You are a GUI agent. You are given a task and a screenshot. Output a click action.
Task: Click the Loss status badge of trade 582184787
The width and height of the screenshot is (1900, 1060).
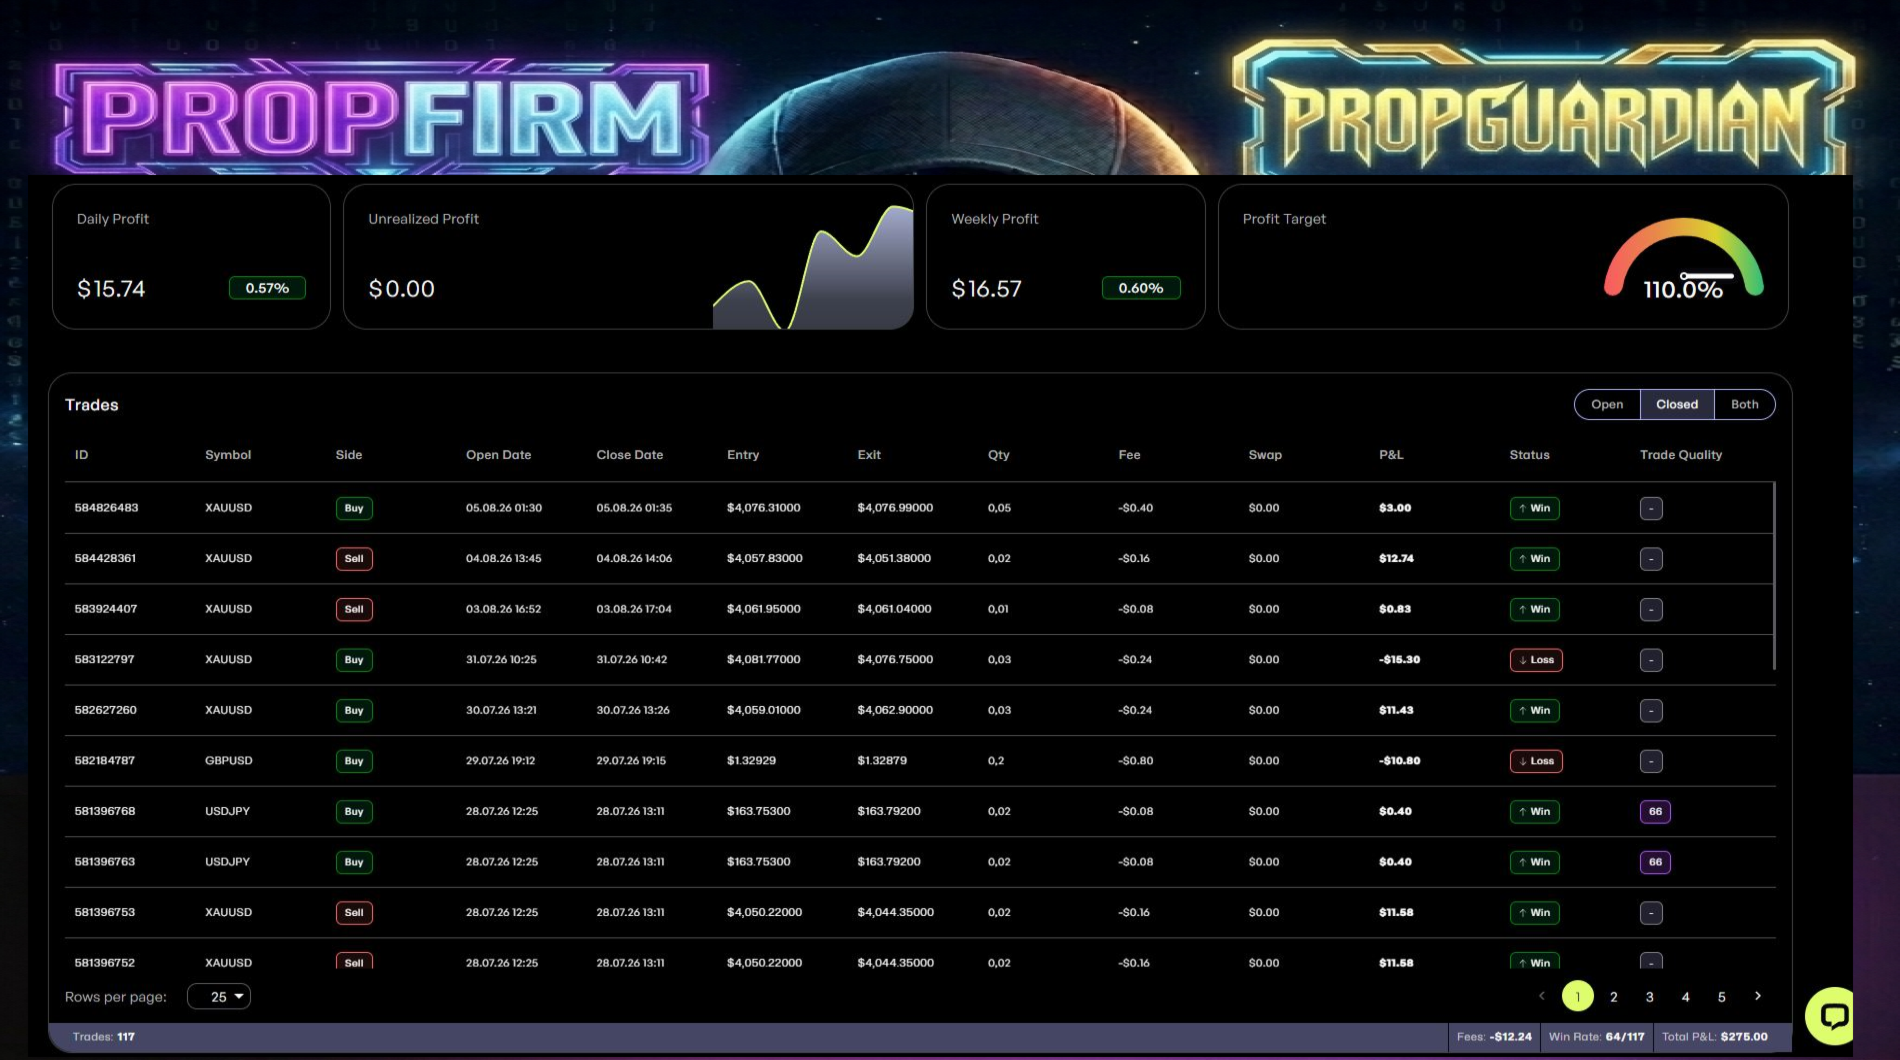pos(1536,761)
